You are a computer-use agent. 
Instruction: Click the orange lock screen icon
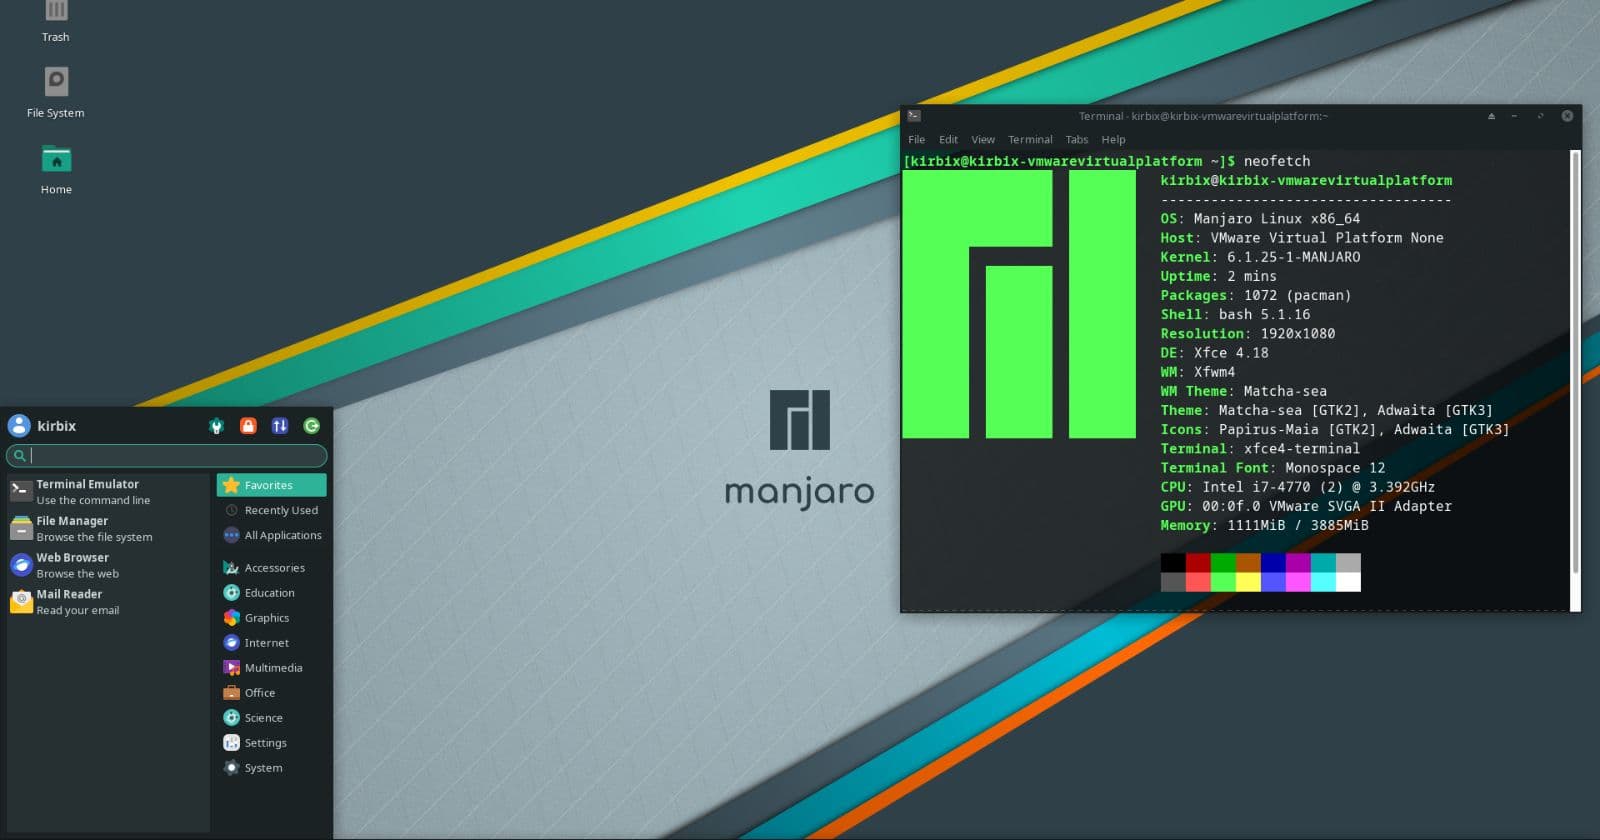click(248, 426)
